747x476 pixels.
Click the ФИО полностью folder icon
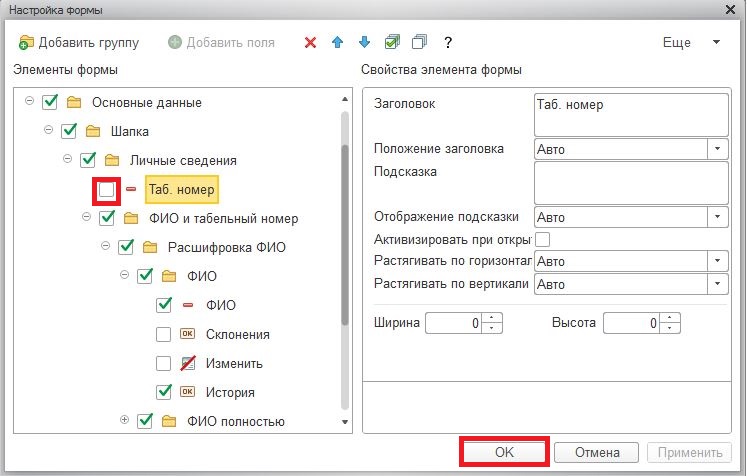pos(169,422)
